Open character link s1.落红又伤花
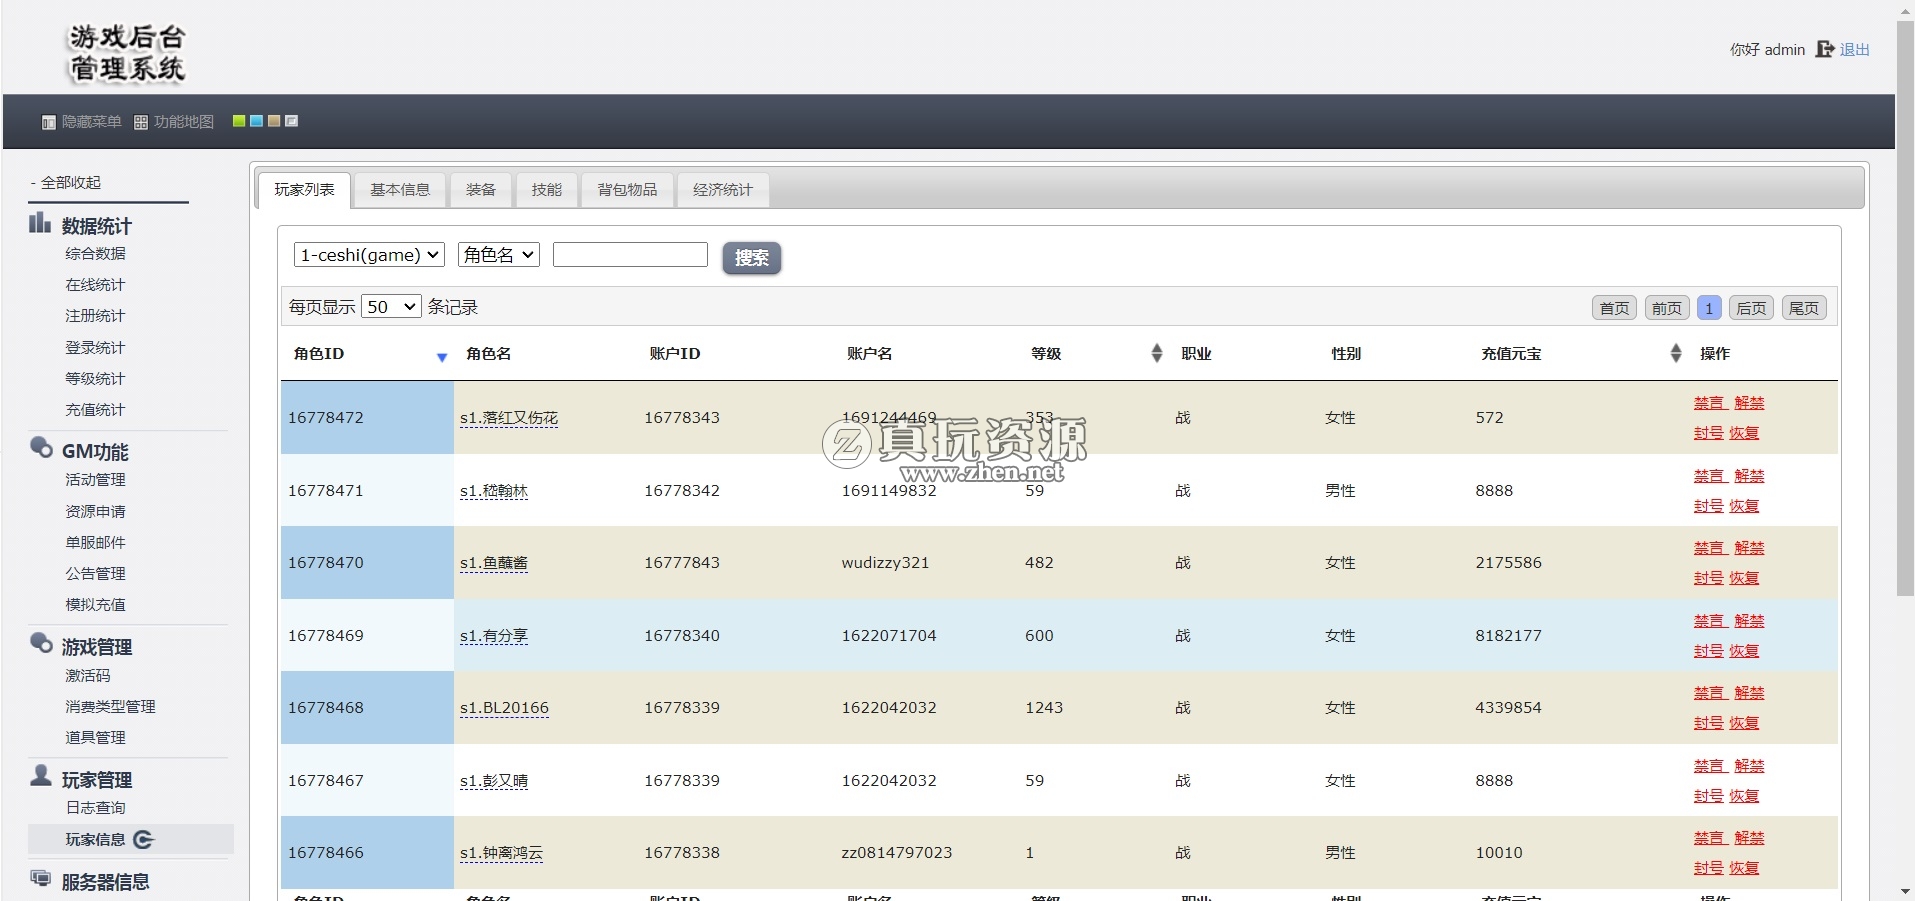This screenshot has width=1915, height=901. click(x=509, y=418)
